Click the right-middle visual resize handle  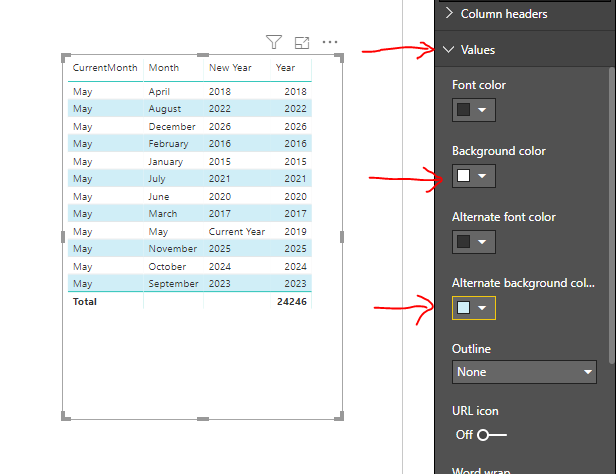342,237
